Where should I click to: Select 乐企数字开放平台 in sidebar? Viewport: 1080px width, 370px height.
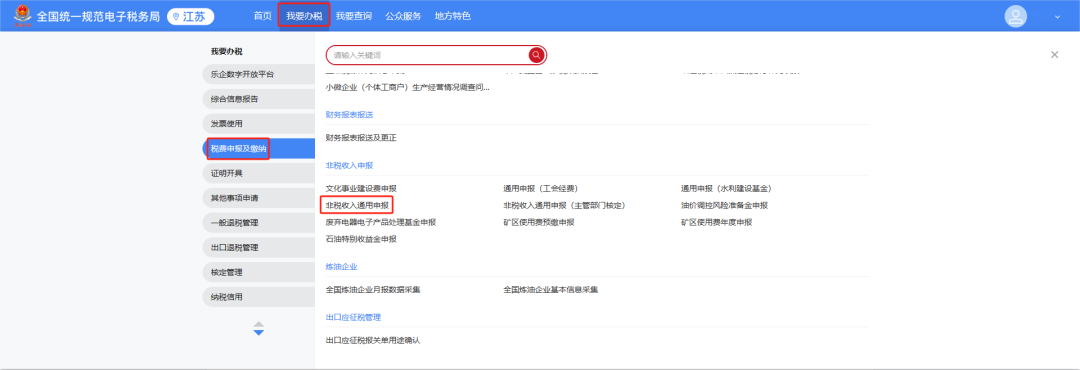258,74
